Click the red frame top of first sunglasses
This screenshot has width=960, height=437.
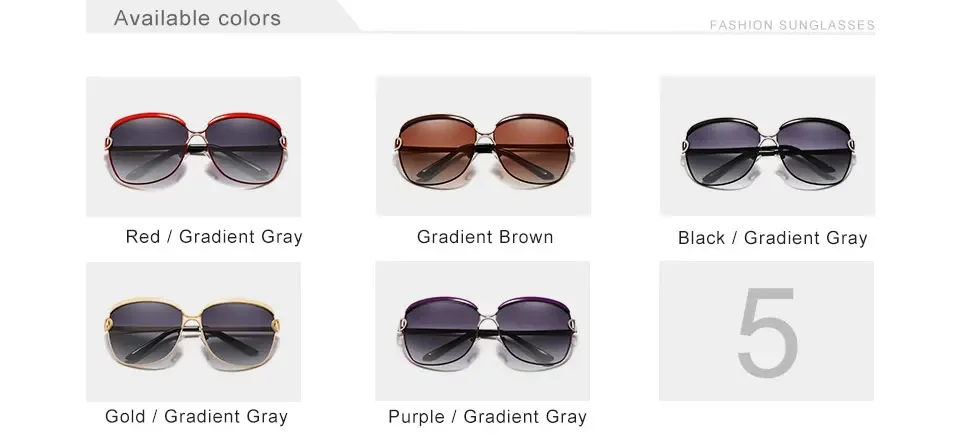coord(150,116)
